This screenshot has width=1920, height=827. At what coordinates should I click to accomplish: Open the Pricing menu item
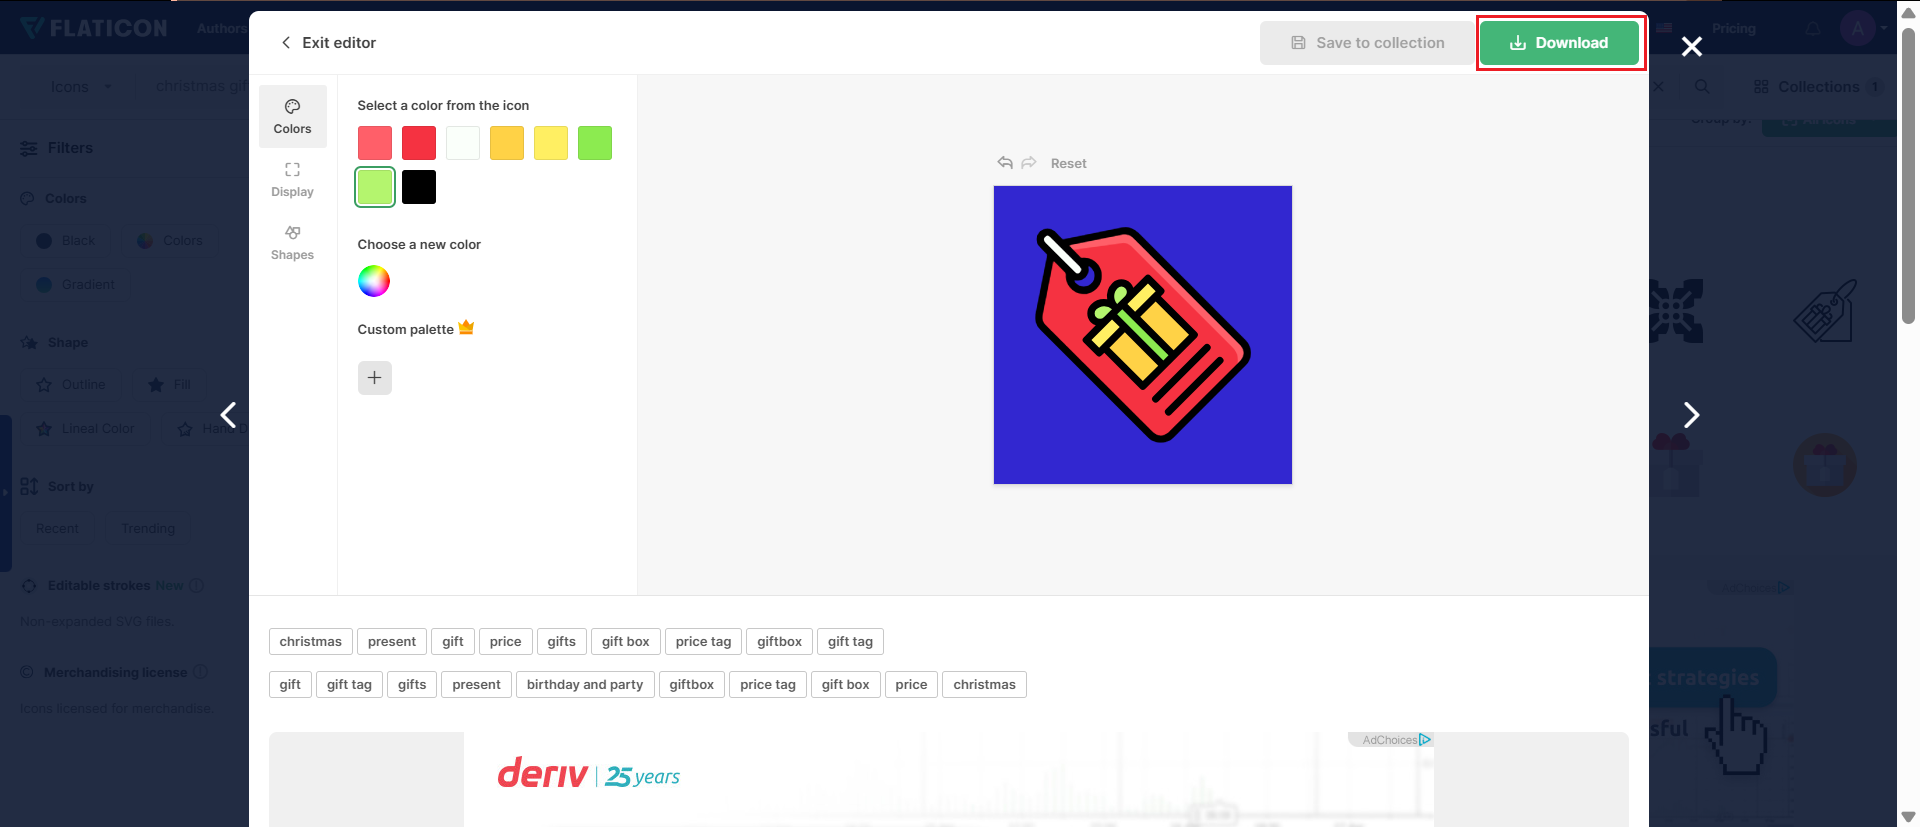(1733, 29)
